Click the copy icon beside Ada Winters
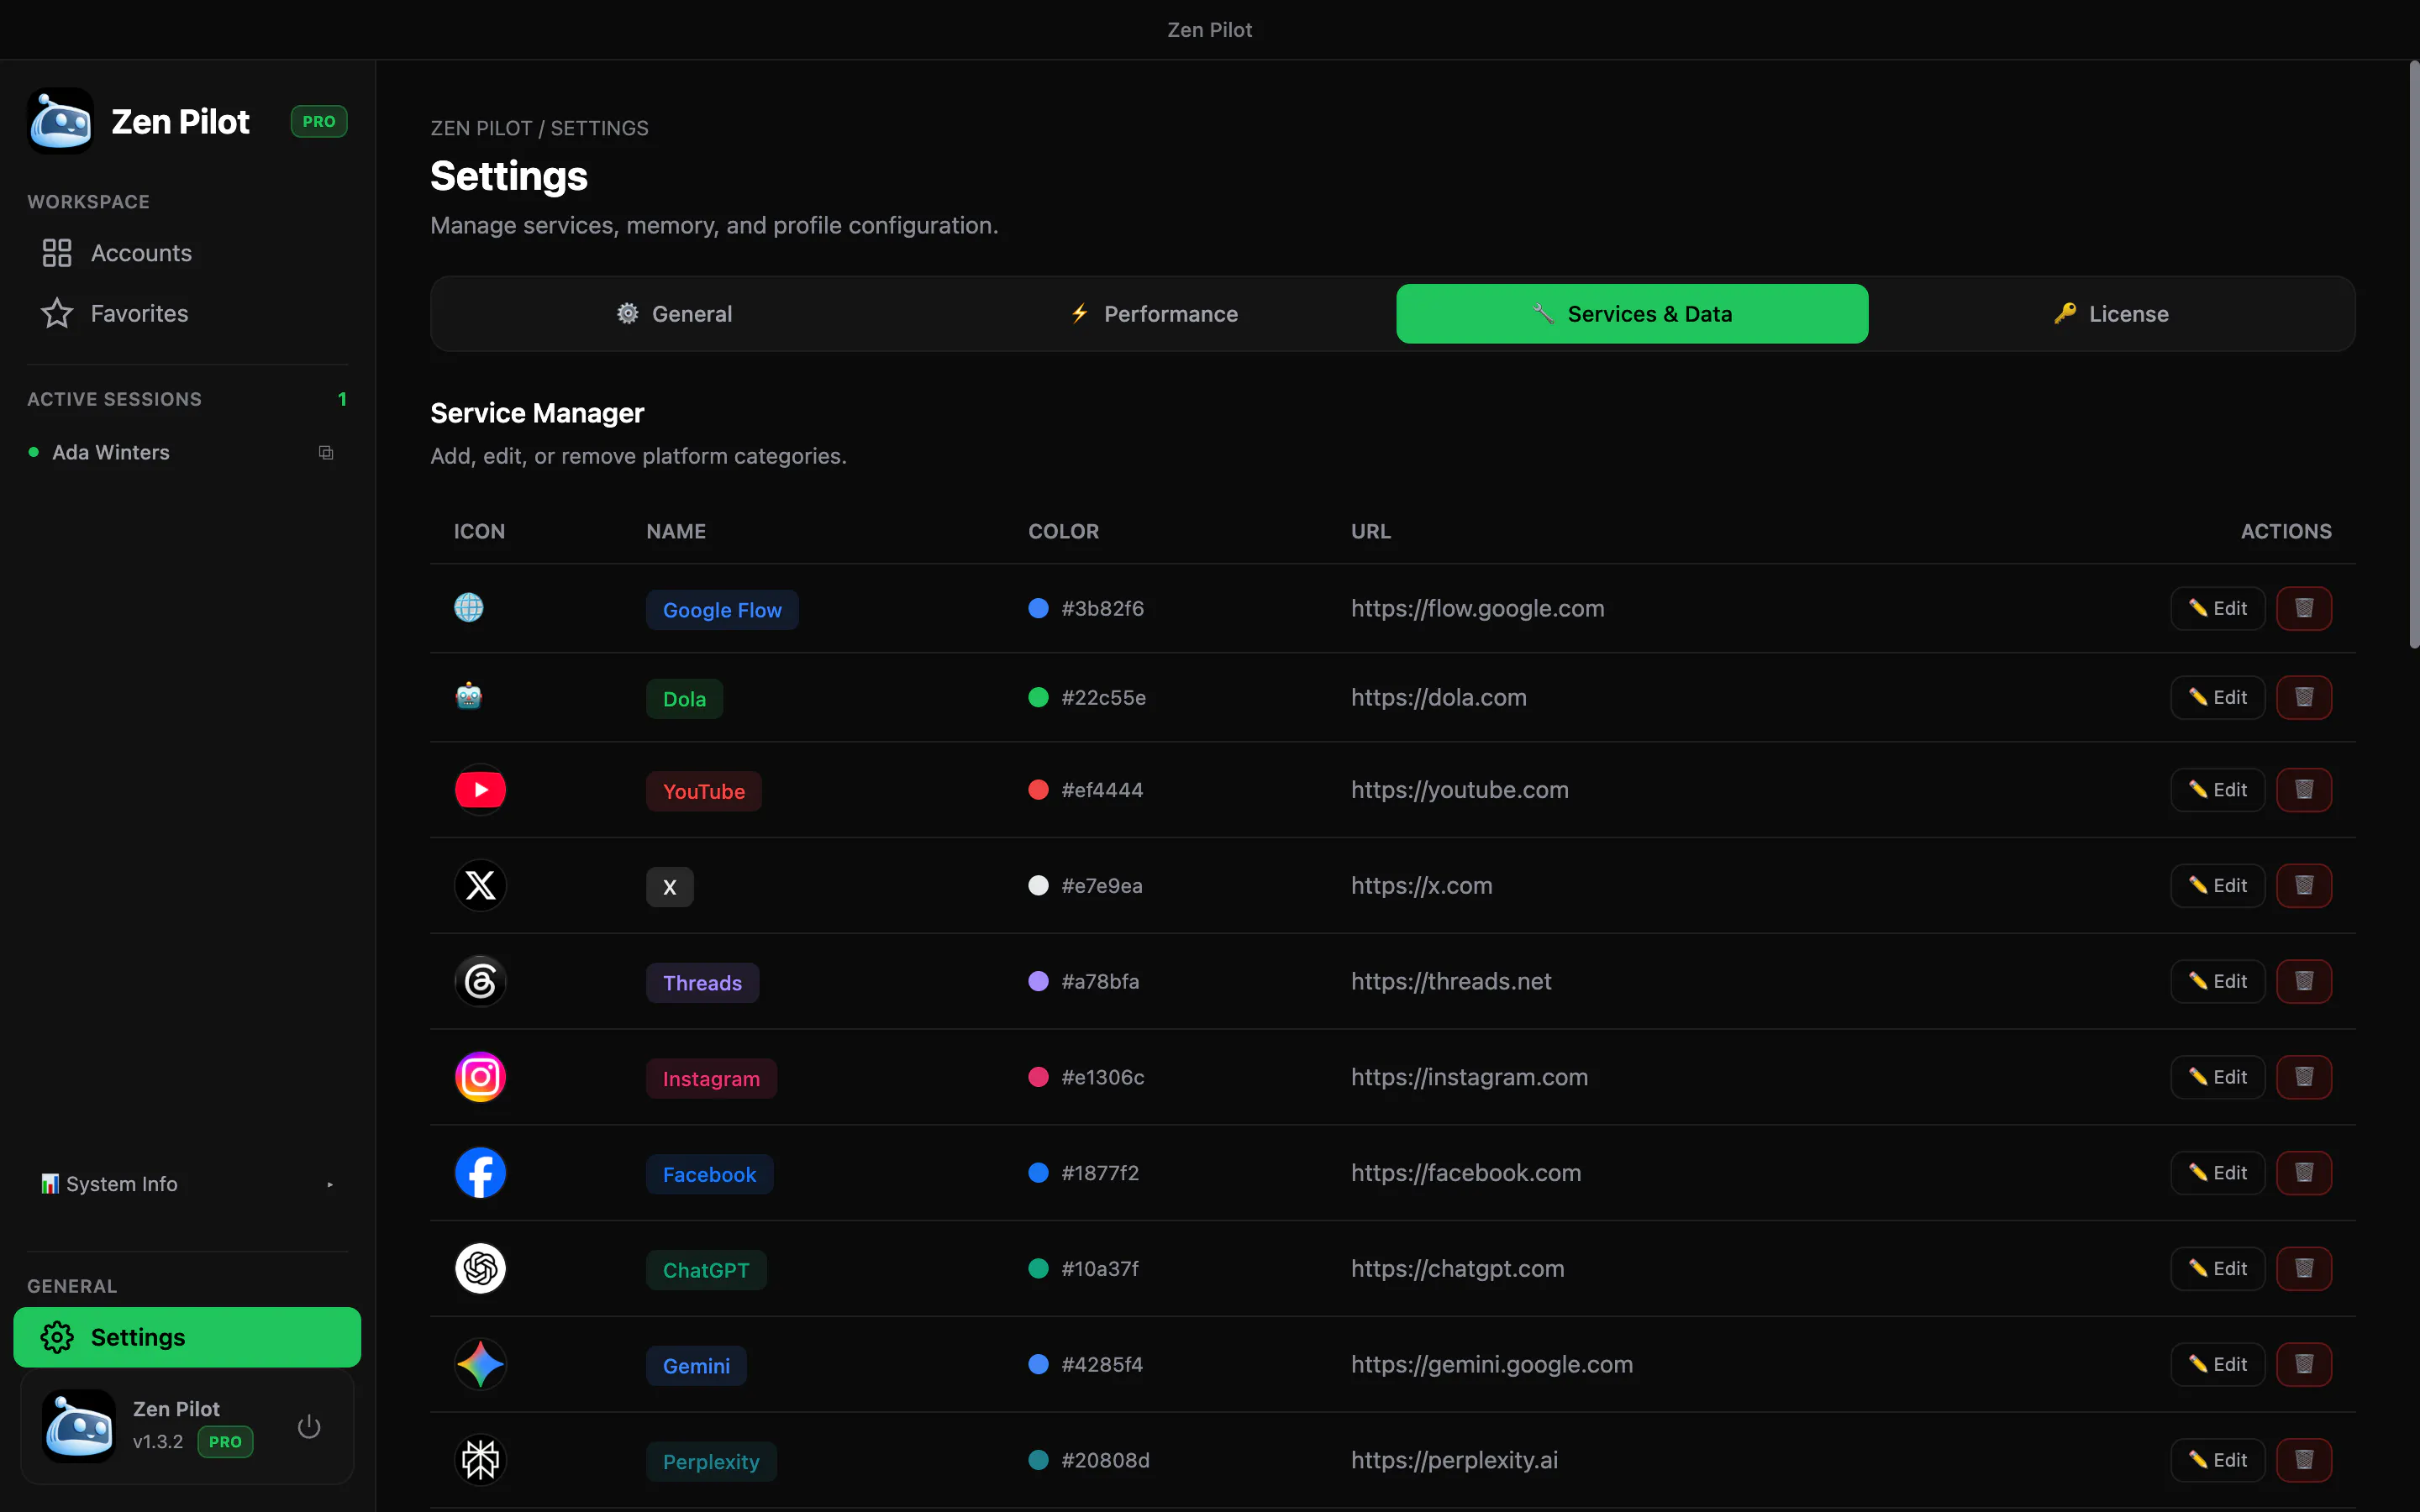Image resolution: width=2420 pixels, height=1512 pixels. coord(326,453)
